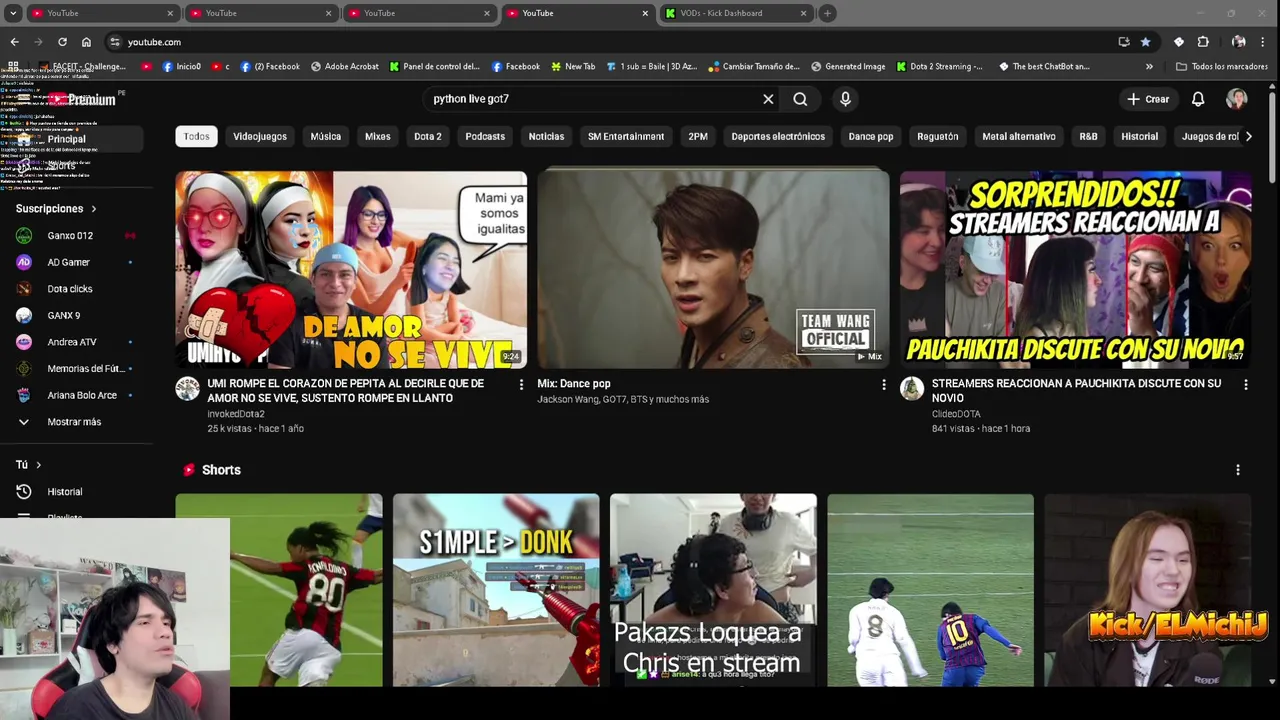Open Dota 2 Streaming bookmark

940,67
